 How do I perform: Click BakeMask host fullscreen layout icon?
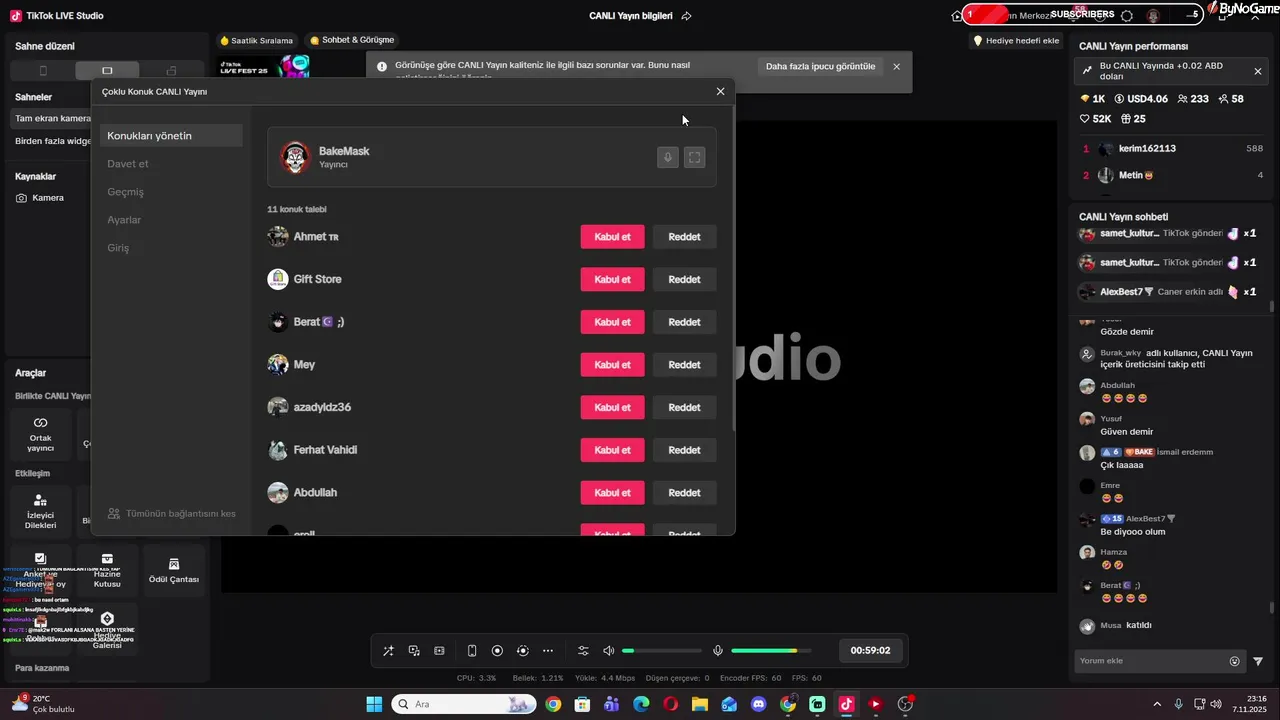(x=694, y=157)
